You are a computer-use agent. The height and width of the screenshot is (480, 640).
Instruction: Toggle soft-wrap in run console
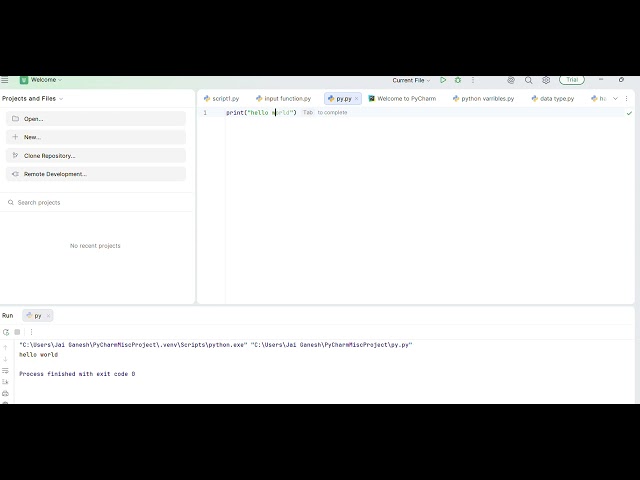click(5, 371)
